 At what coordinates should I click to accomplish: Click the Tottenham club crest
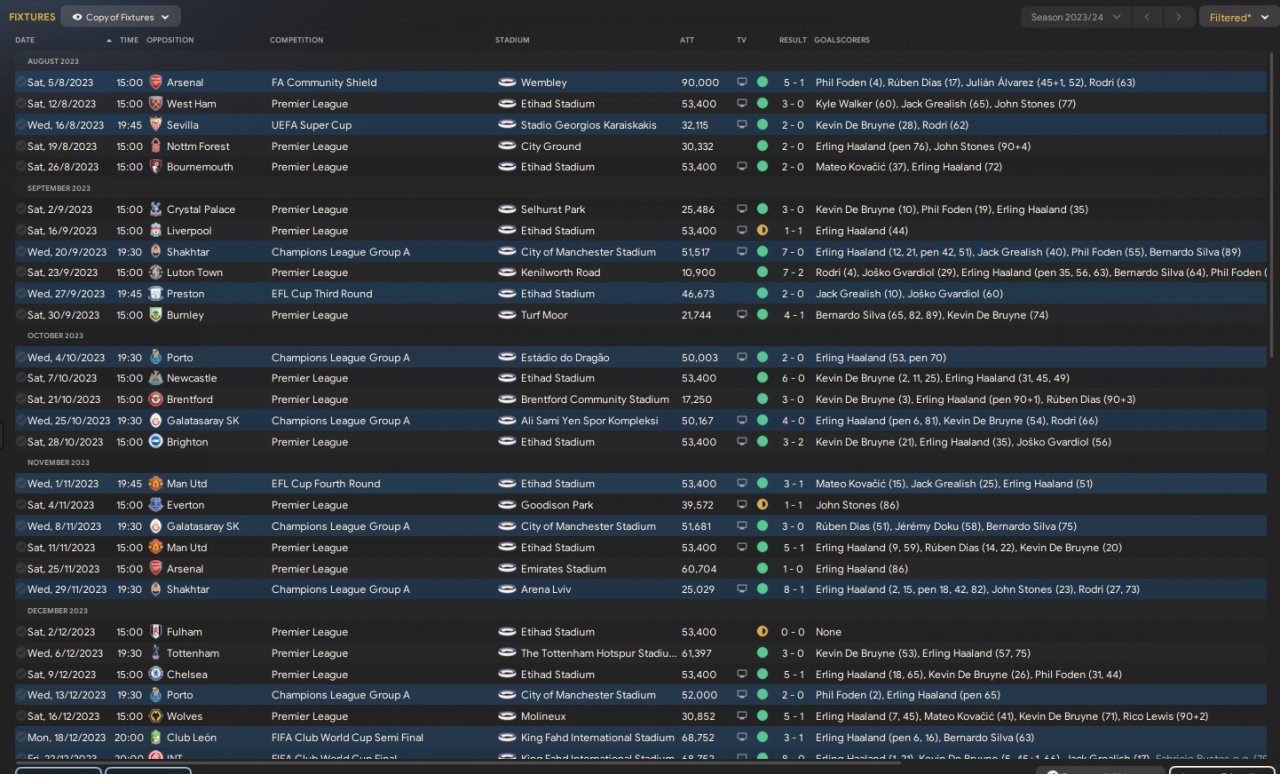pos(155,654)
